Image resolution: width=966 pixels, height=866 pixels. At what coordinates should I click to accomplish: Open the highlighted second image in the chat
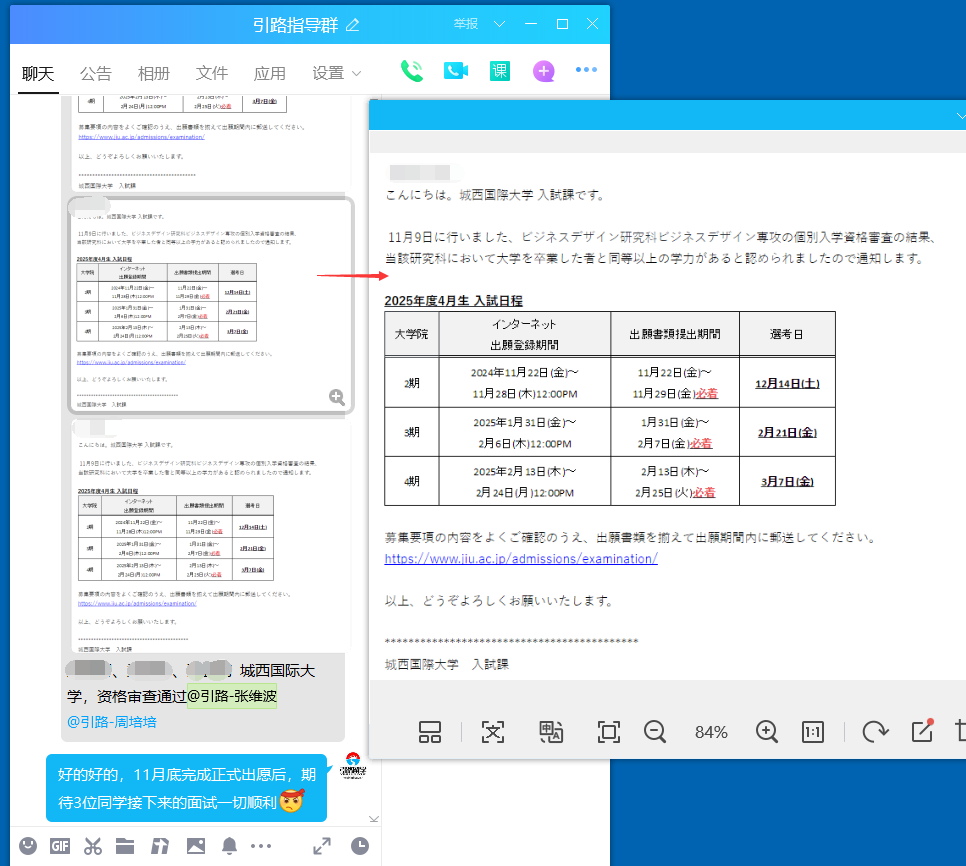coord(211,306)
